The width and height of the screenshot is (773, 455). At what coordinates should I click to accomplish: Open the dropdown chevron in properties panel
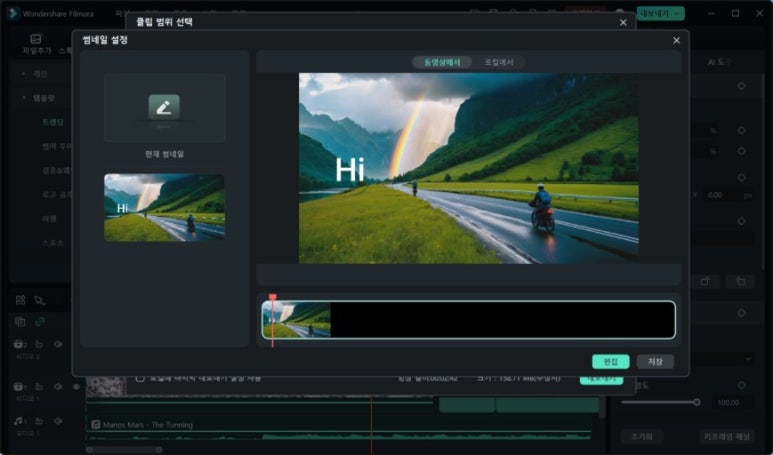coord(748,358)
